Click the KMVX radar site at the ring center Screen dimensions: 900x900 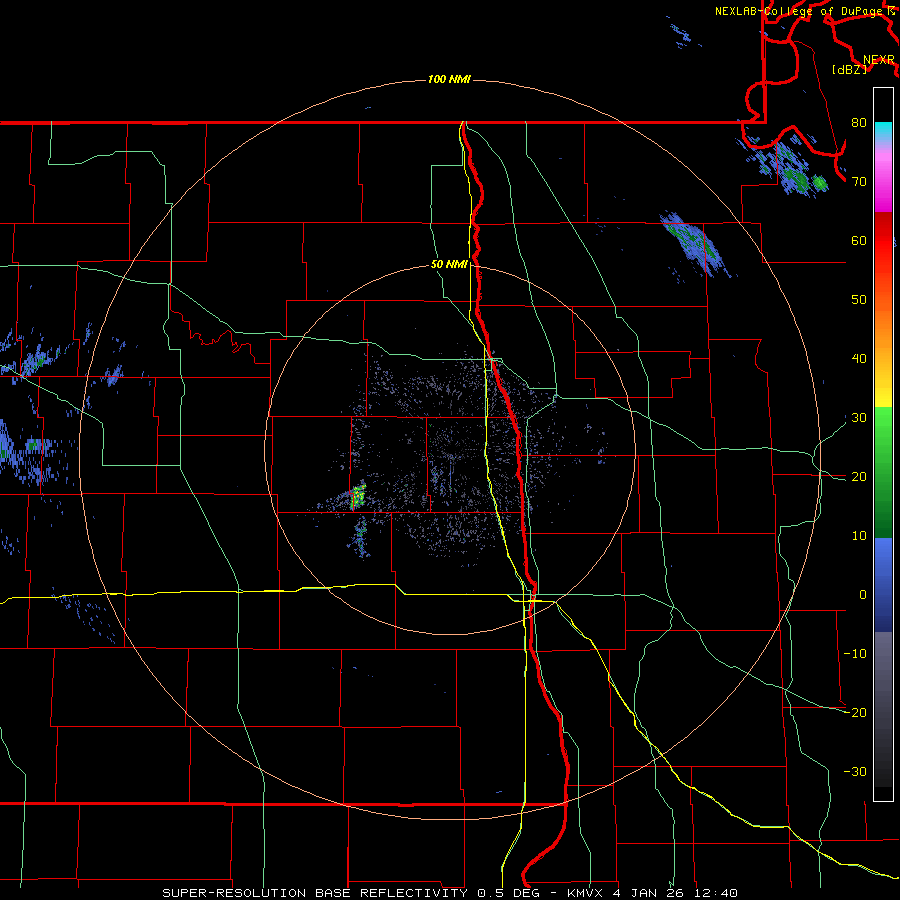pyautogui.click(x=451, y=450)
